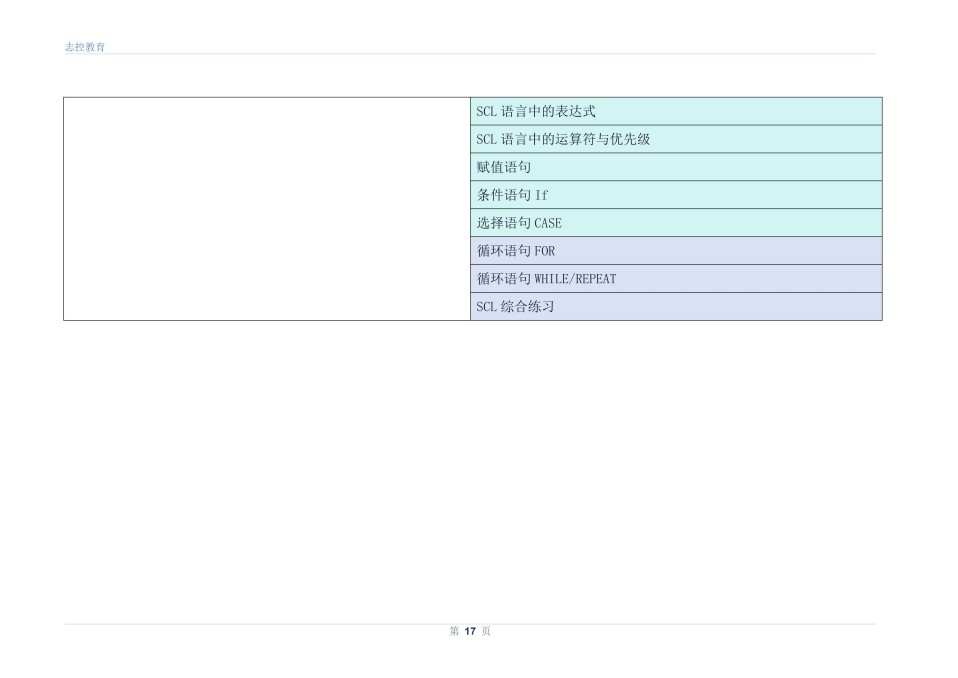Click the page number '第 17 页' footer
958x678 pixels.
[470, 631]
